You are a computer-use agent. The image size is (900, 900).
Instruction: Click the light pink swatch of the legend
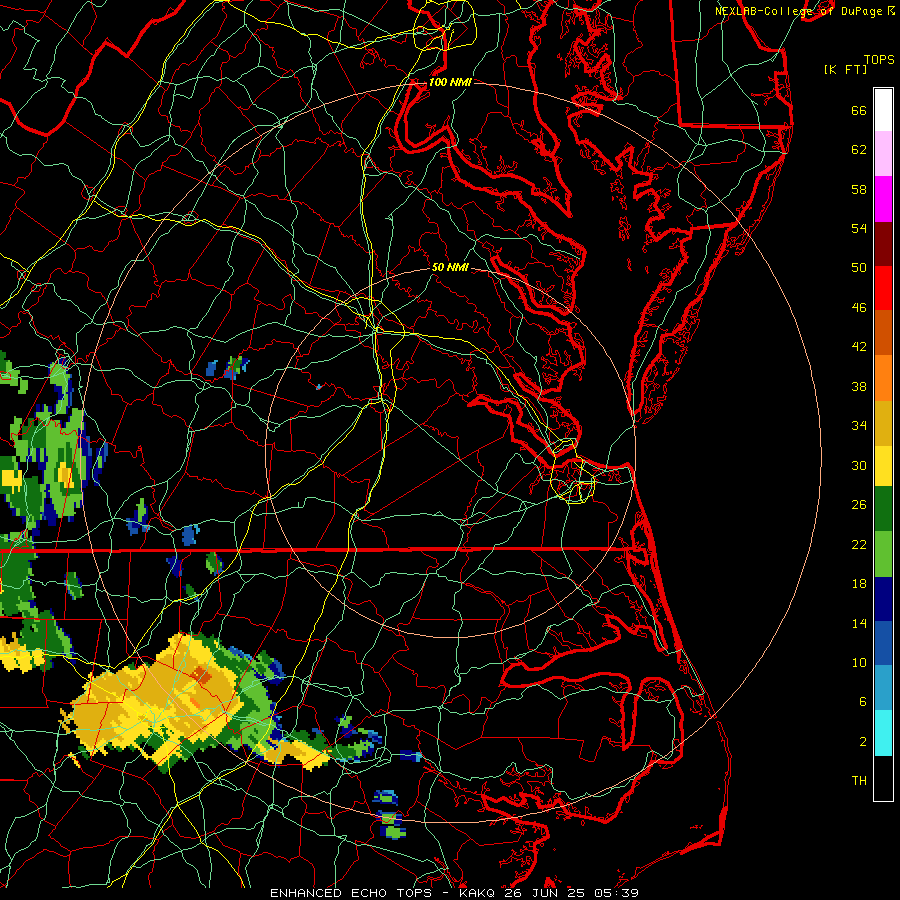[x=883, y=153]
